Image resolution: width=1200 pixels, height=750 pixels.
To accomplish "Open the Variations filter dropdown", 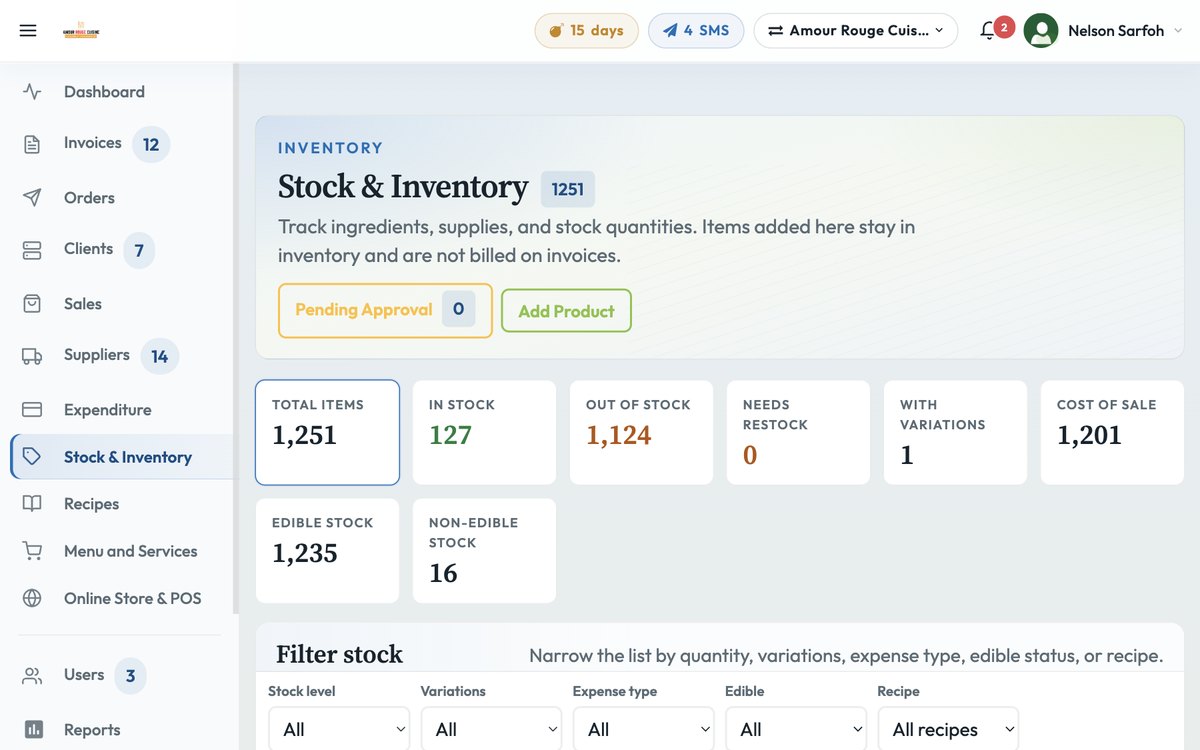I will (x=491, y=730).
